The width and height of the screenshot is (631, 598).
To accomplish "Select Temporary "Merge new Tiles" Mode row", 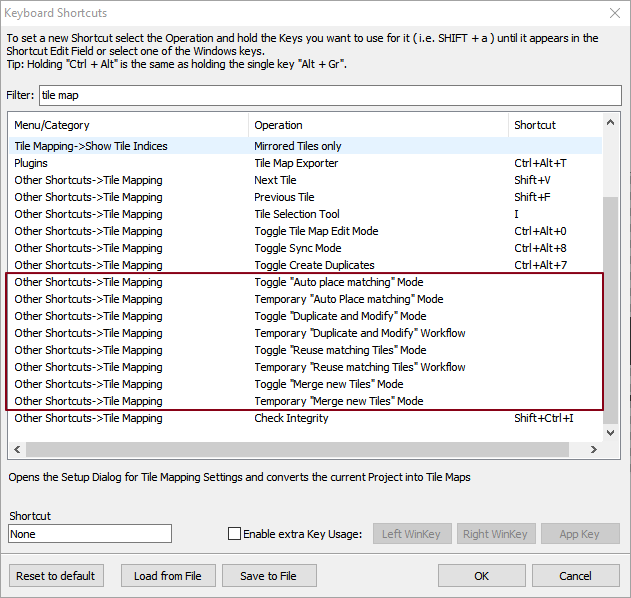I will (x=305, y=401).
